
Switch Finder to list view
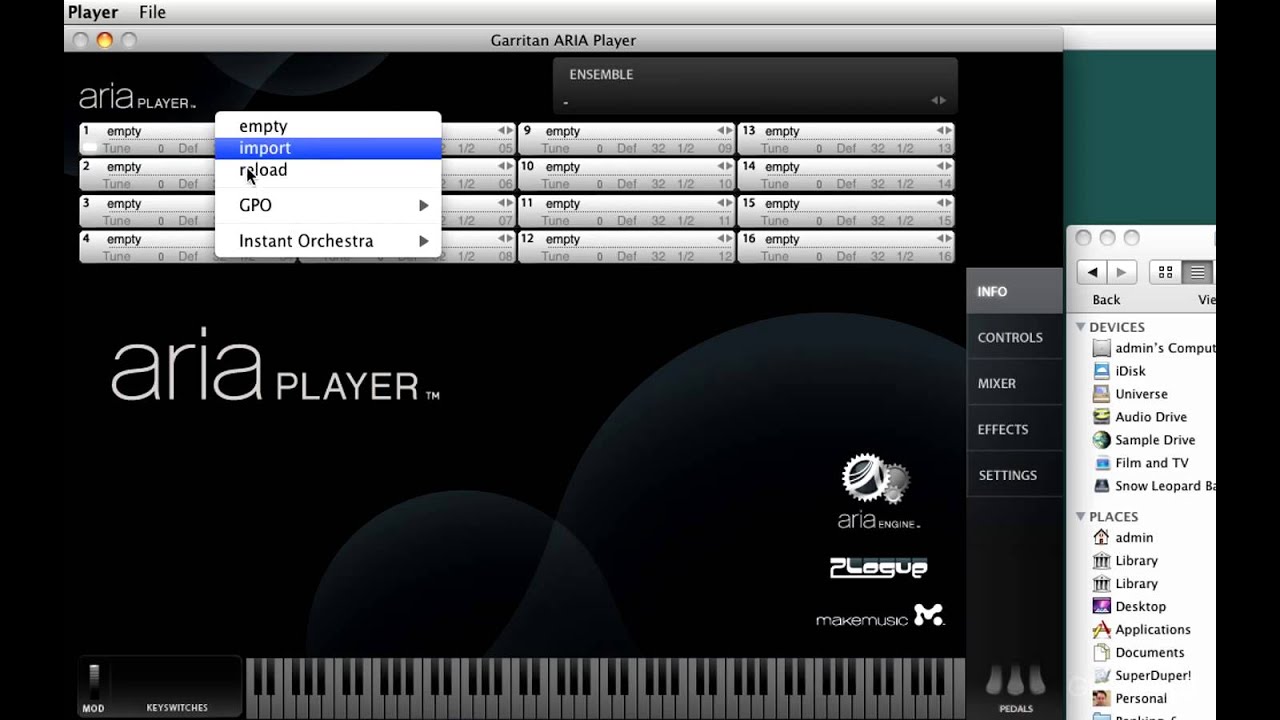click(1196, 272)
